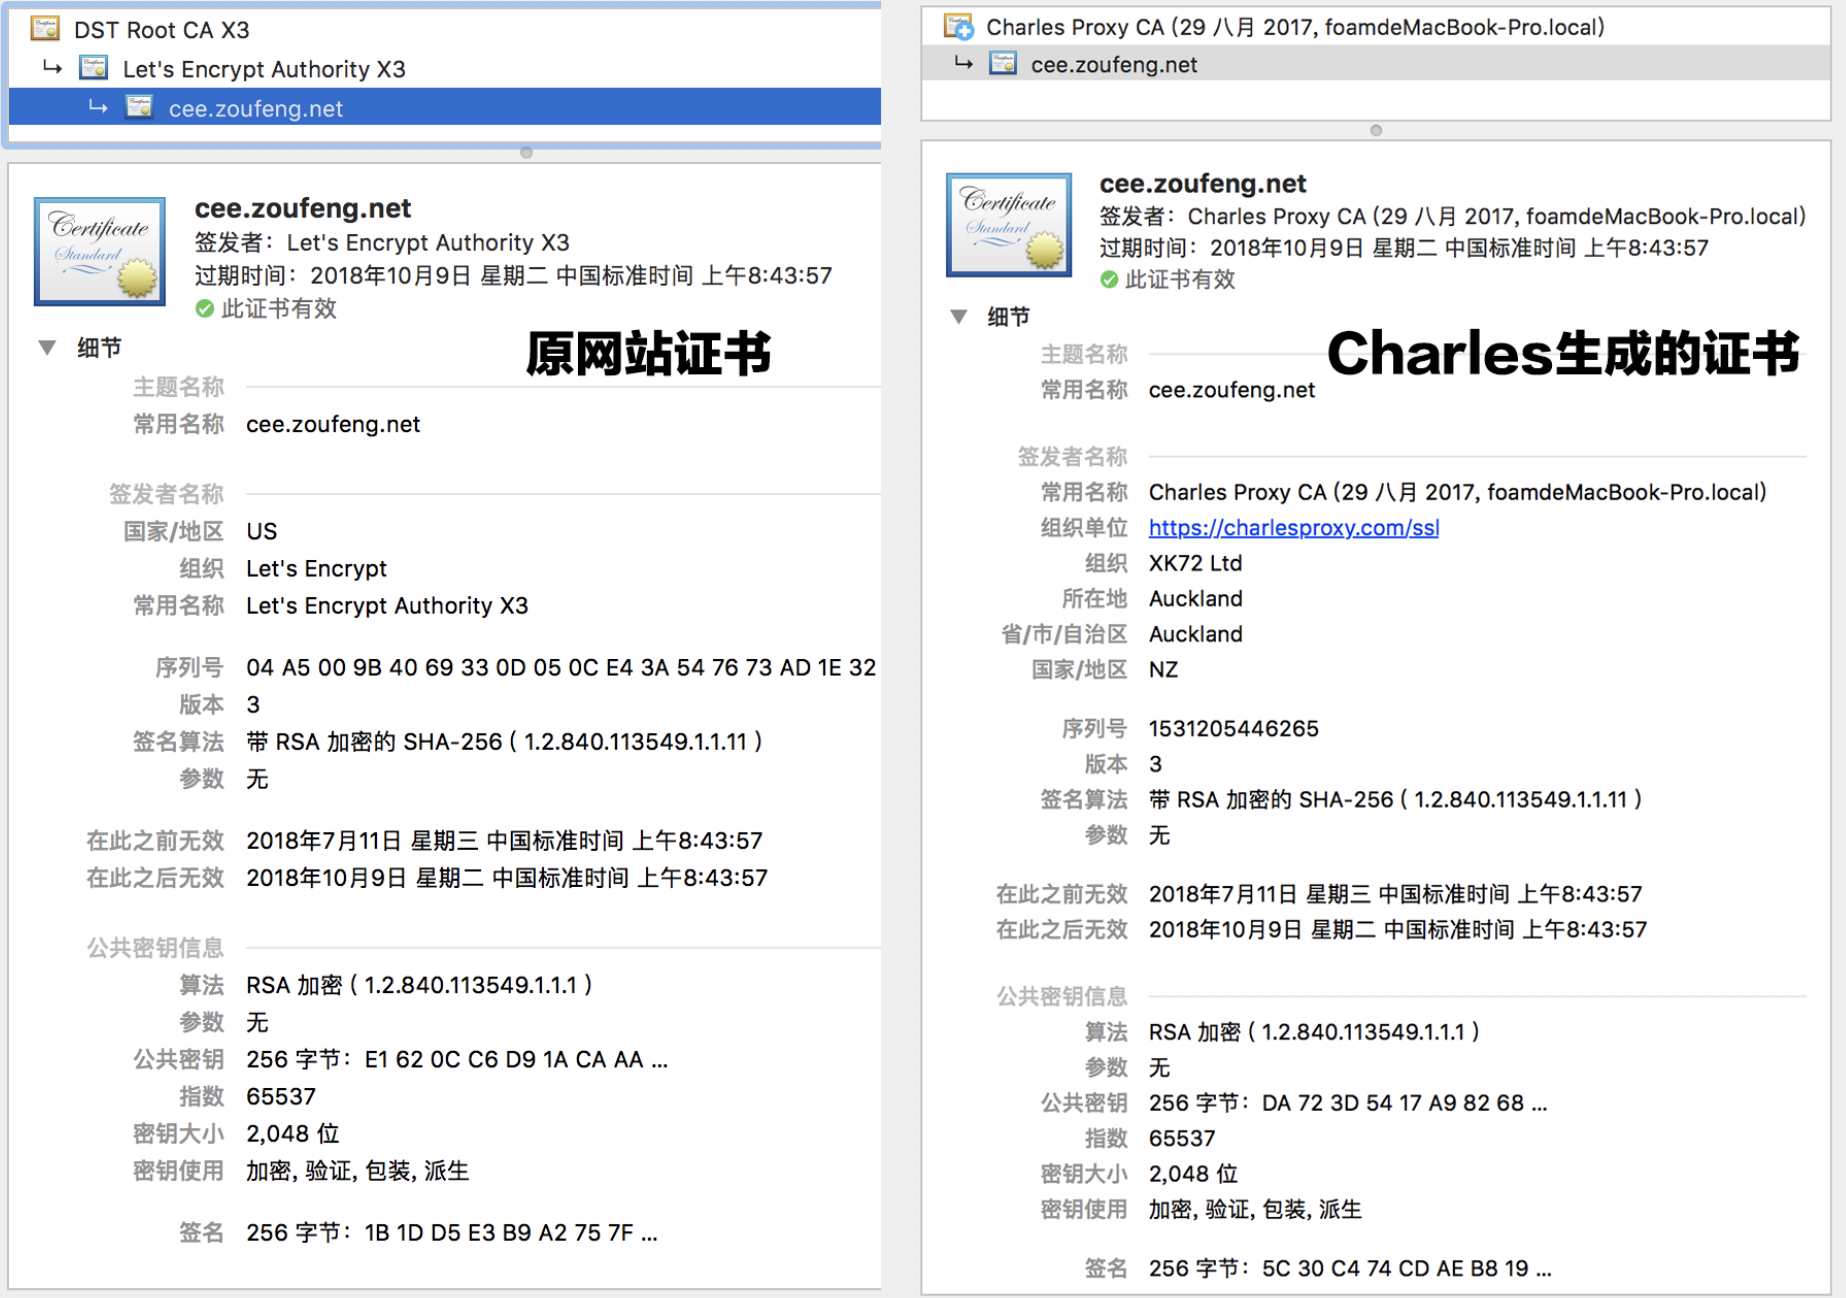Click the split divider handle in Charles window

tap(1376, 131)
